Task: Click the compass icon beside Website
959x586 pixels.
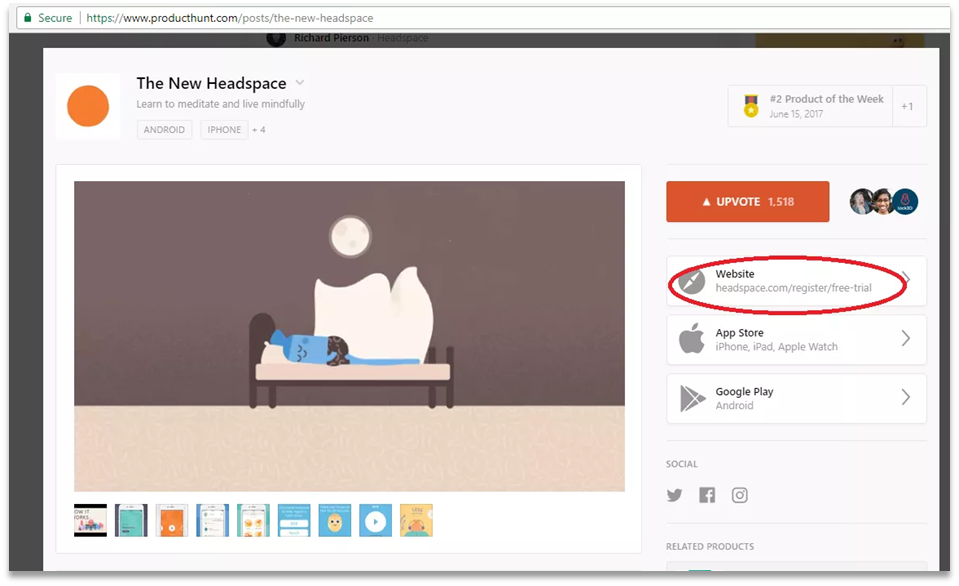Action: point(692,281)
